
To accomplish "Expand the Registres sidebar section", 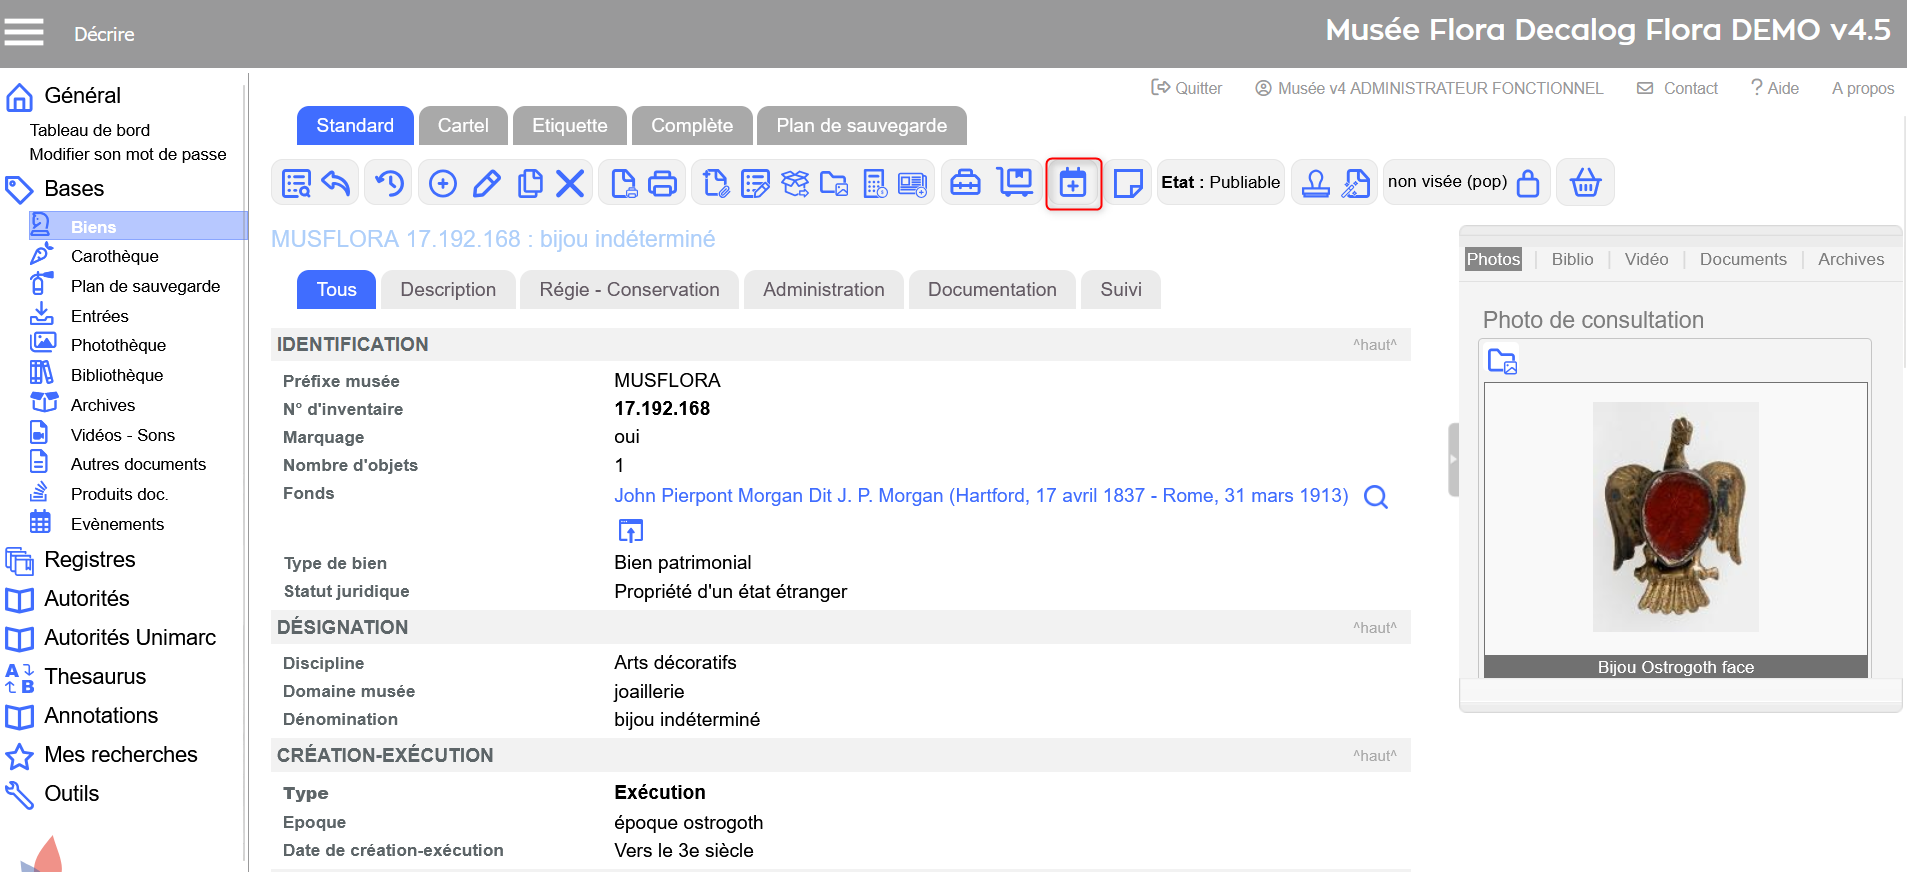I will point(90,560).
